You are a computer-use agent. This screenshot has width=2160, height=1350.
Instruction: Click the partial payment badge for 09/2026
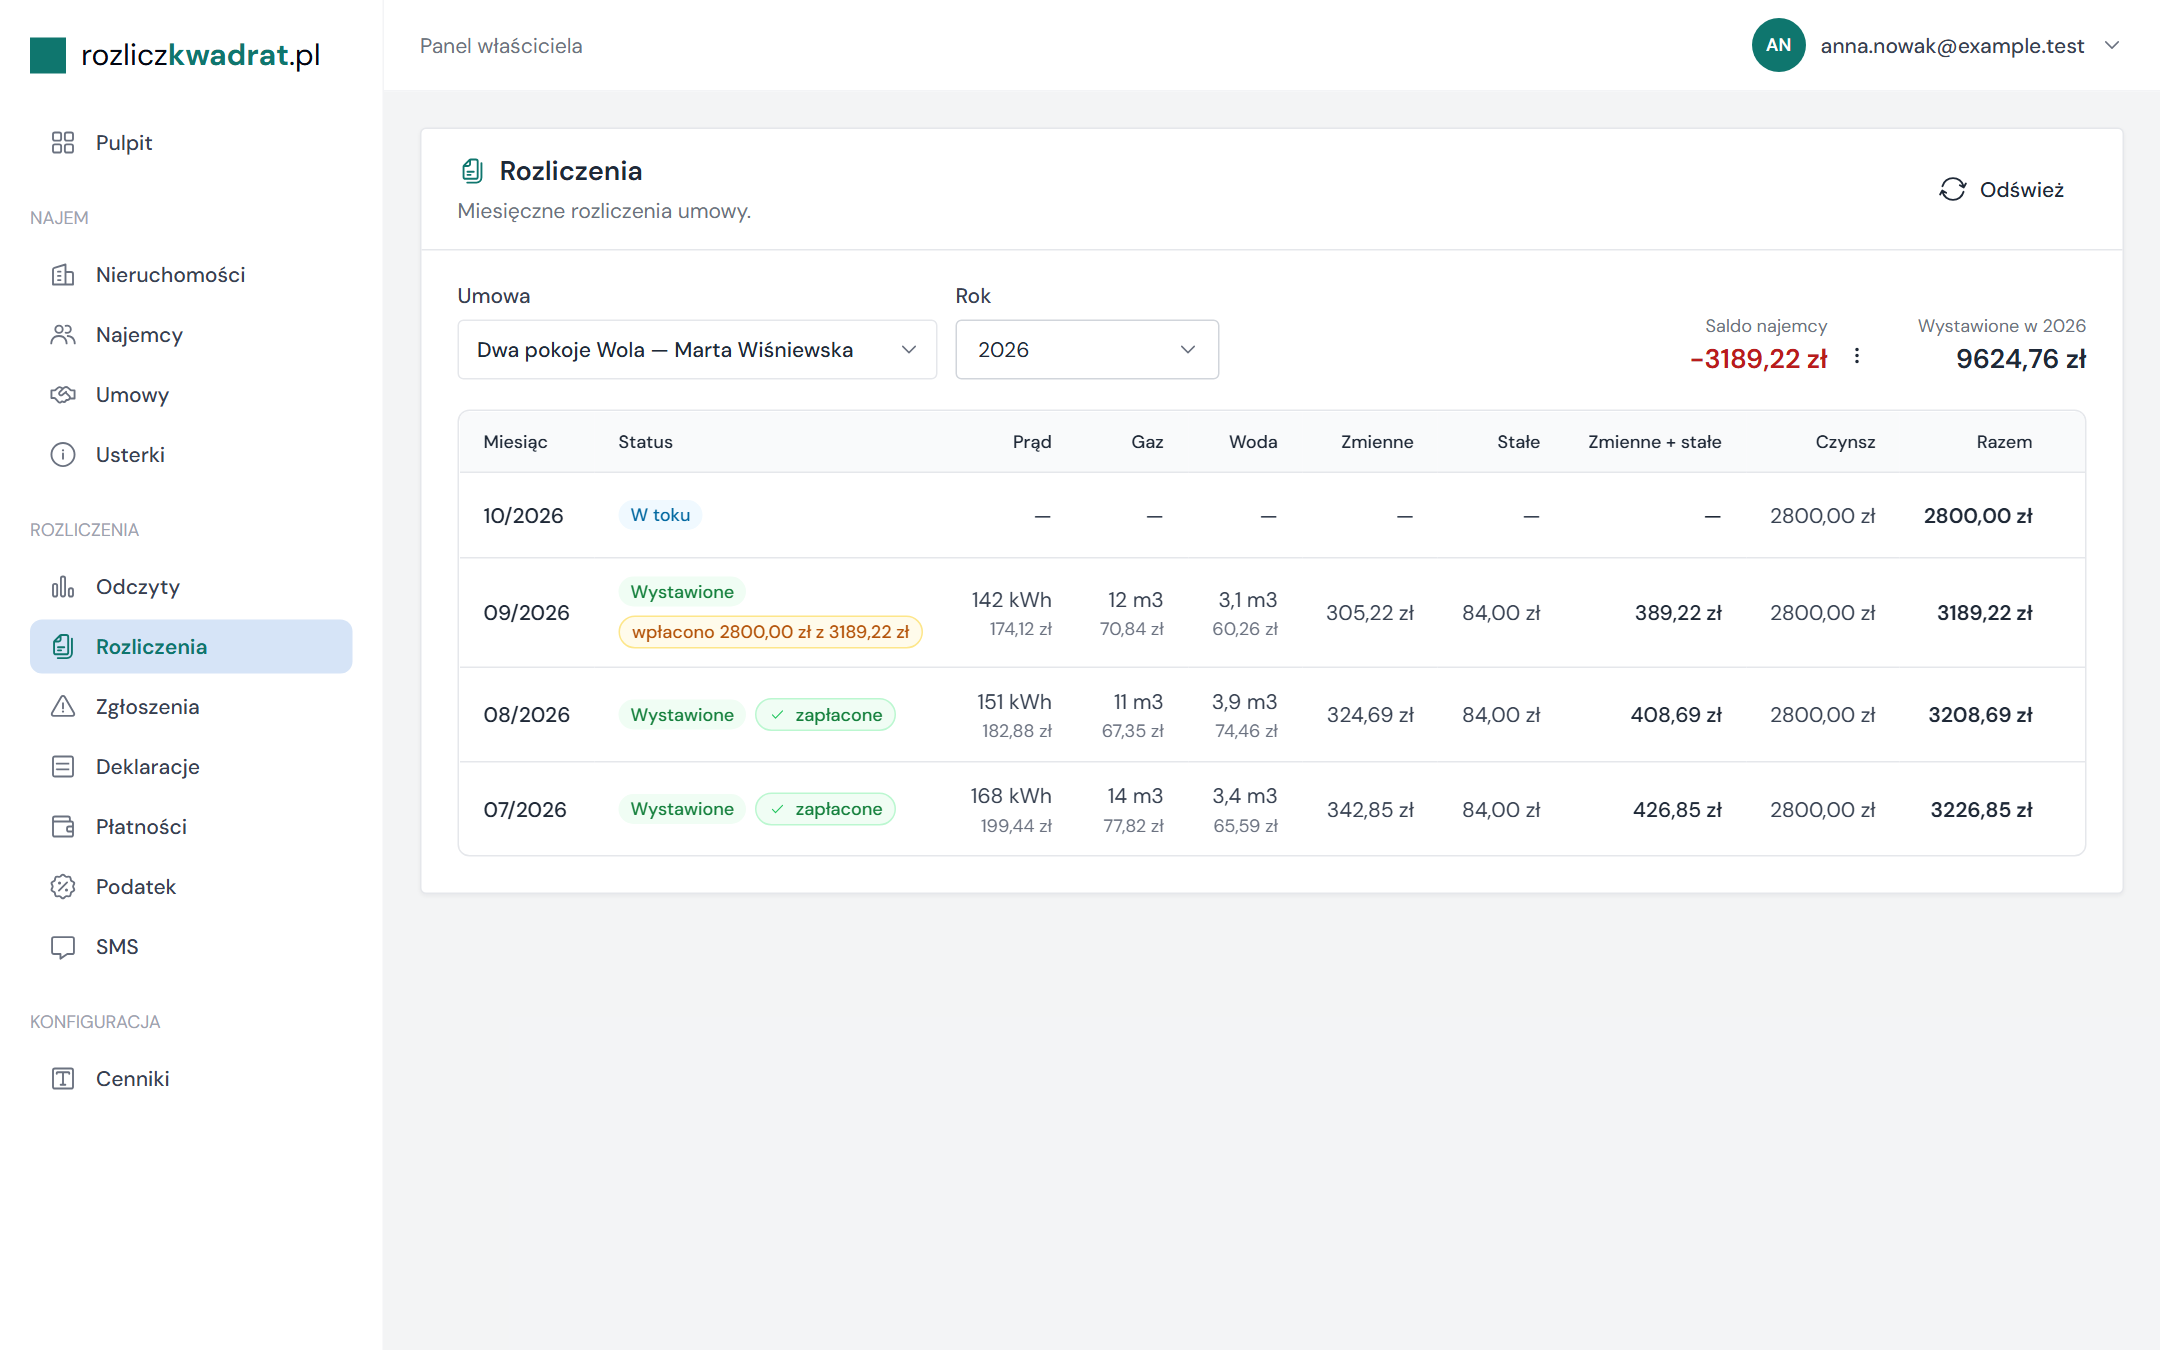point(770,632)
